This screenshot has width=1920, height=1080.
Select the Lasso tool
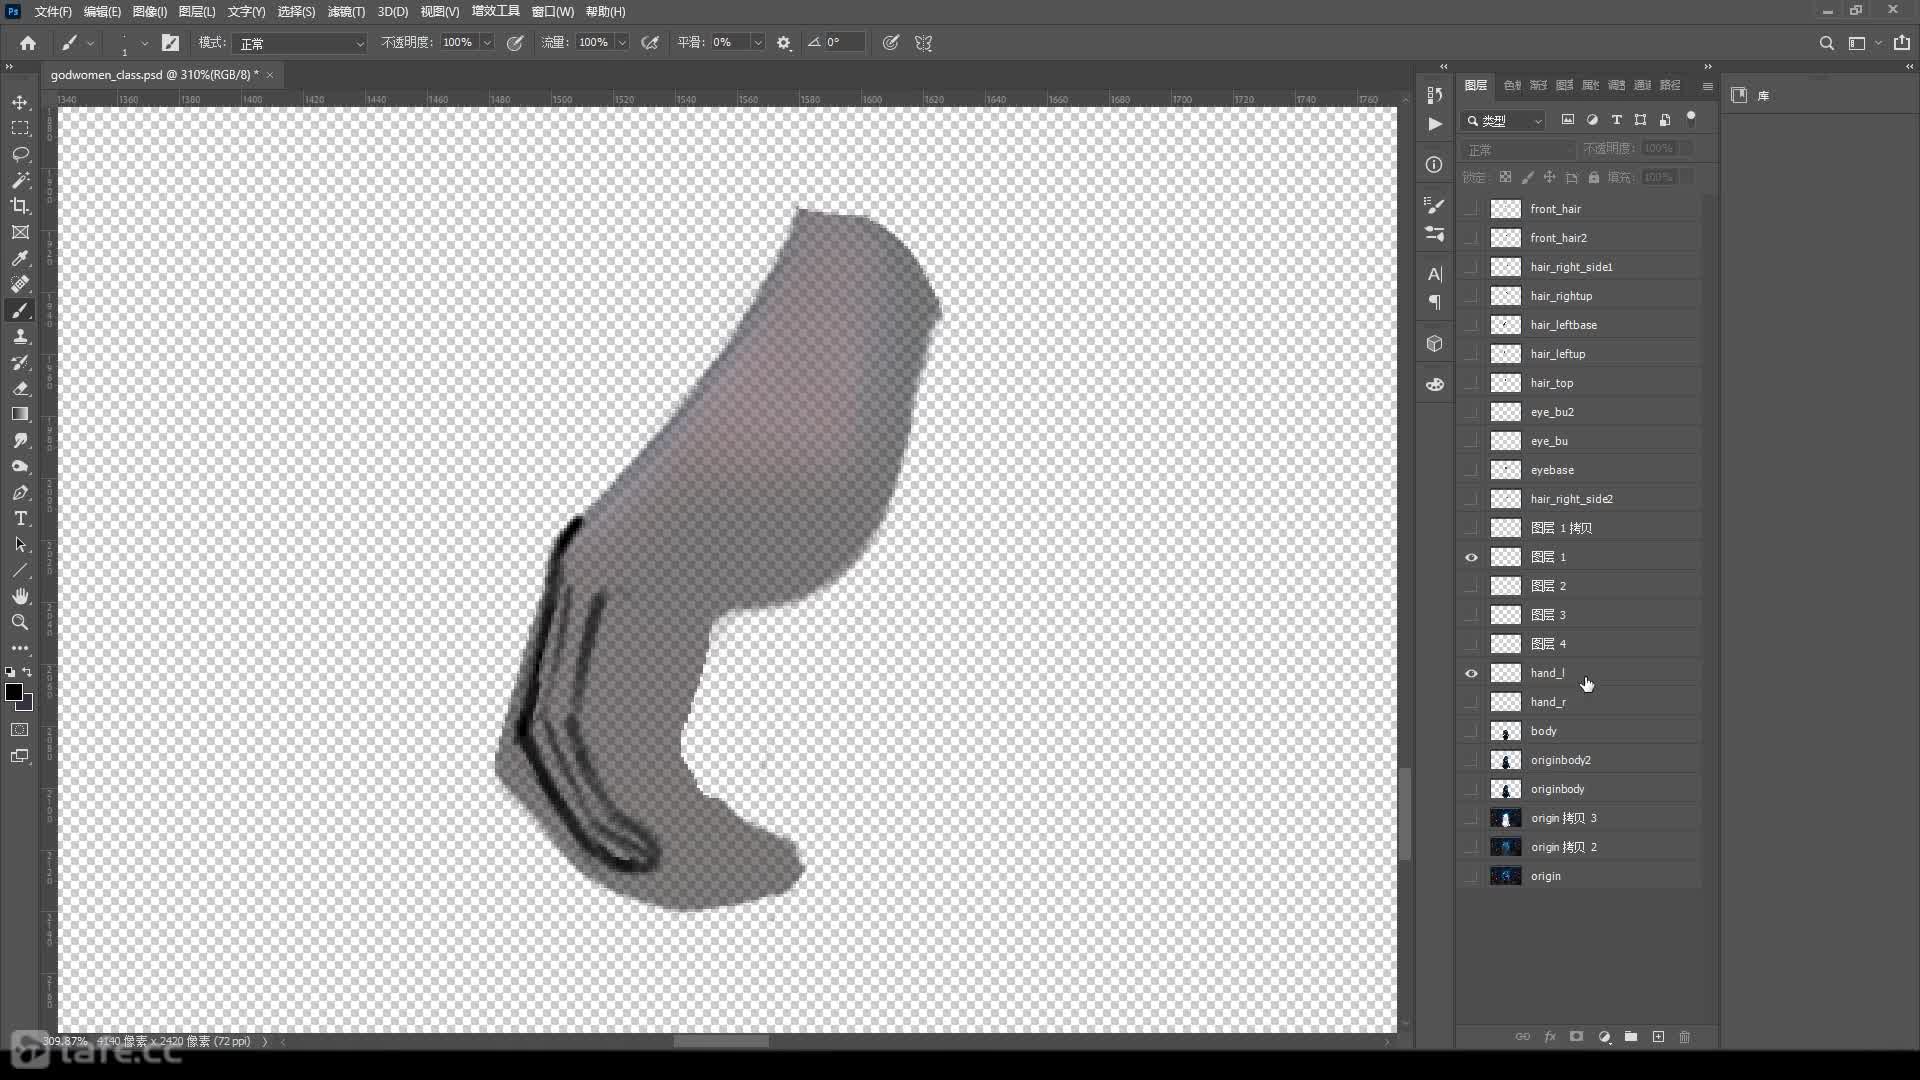pos(20,155)
